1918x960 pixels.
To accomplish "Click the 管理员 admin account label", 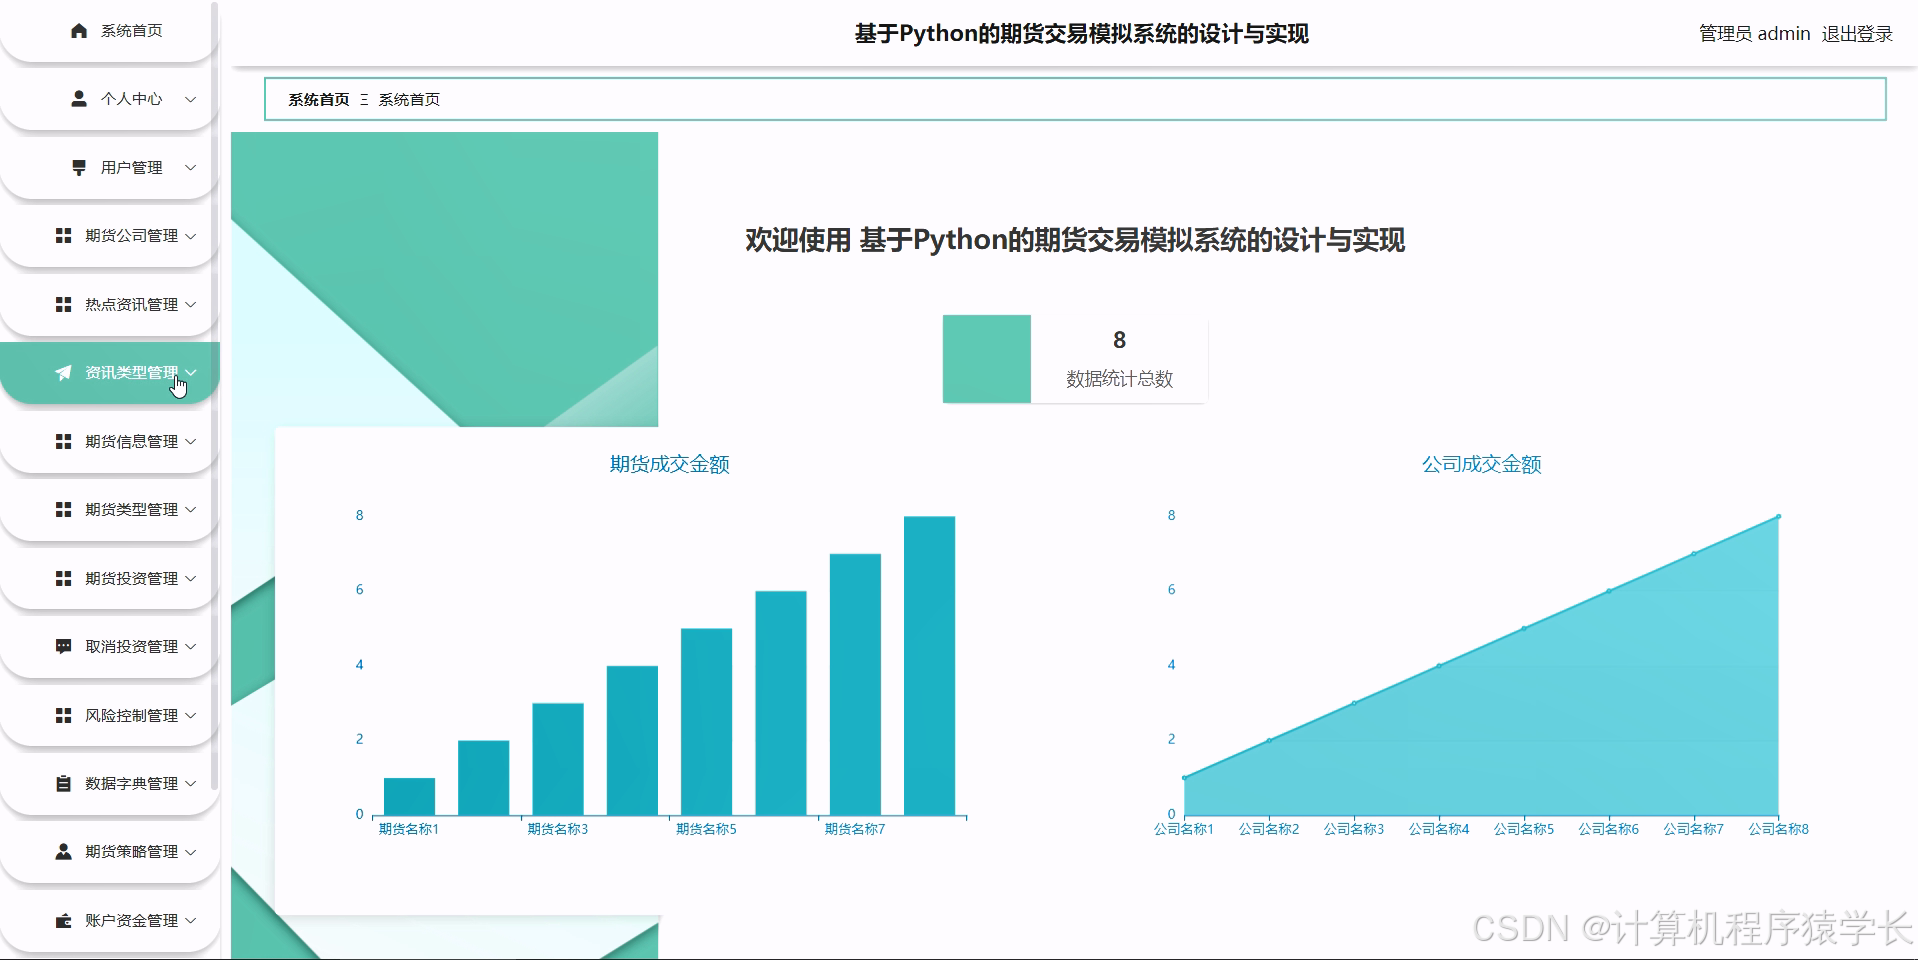I will click(x=1754, y=34).
